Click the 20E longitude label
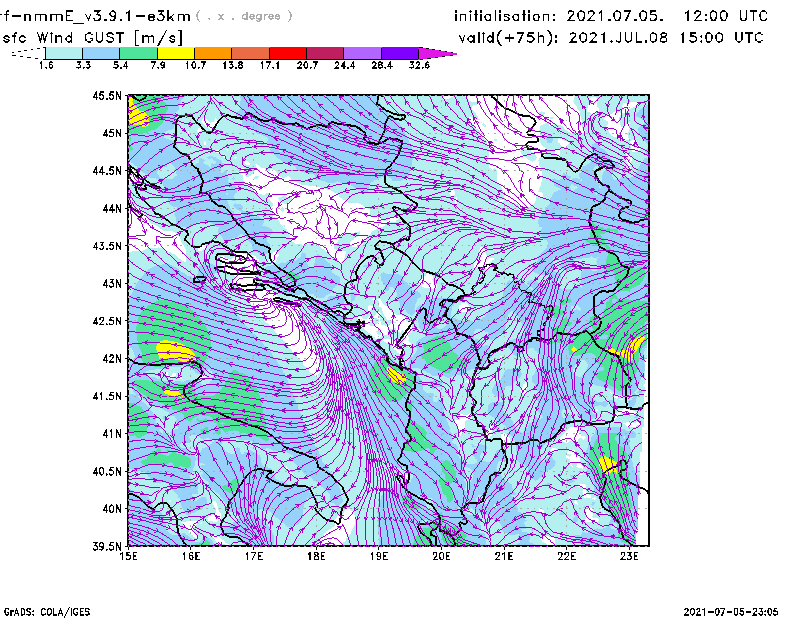Screen dimensions: 800x618 (x=441, y=556)
